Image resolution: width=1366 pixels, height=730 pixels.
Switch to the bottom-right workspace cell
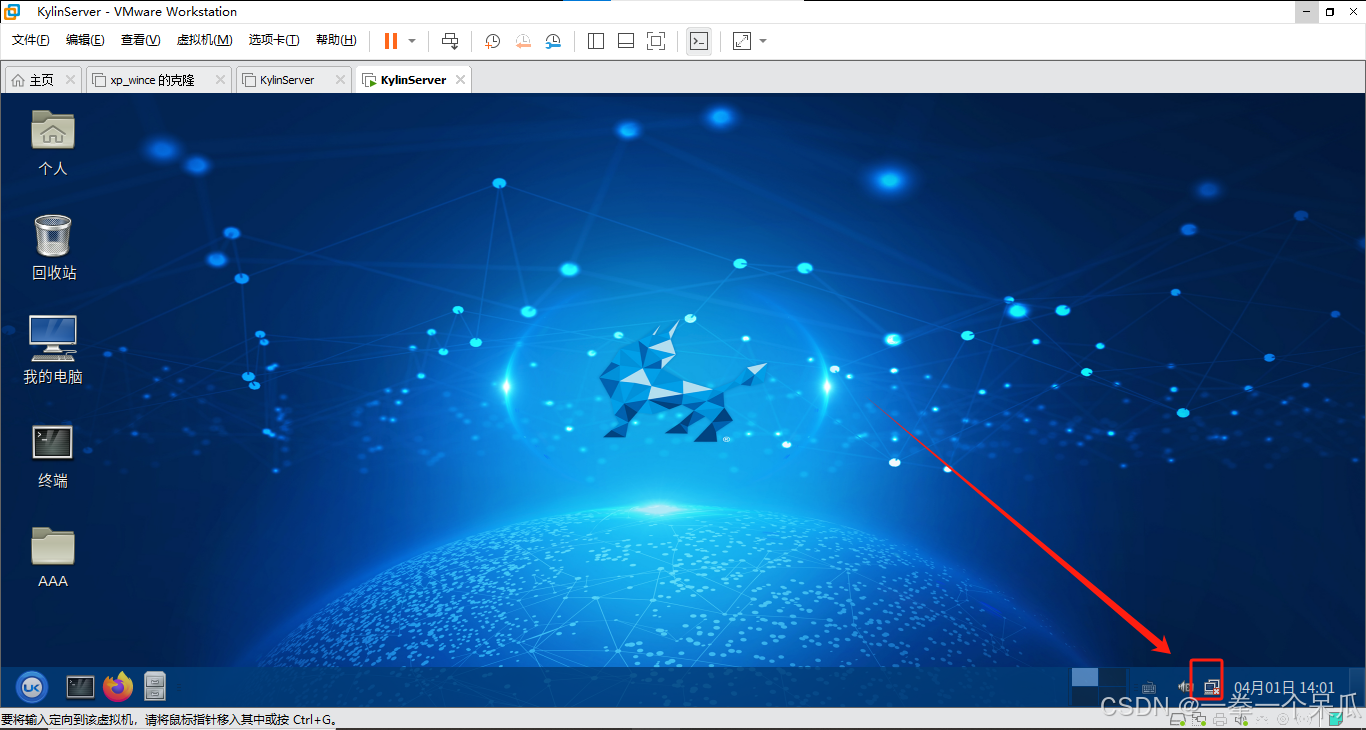(1113, 697)
